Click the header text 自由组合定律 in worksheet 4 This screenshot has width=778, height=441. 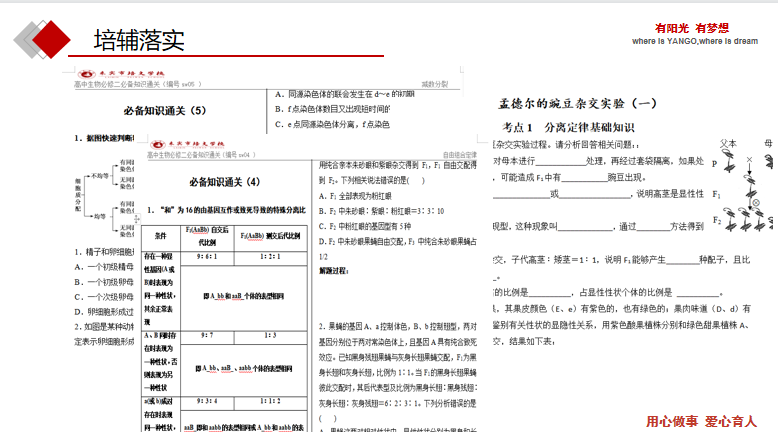(459, 155)
